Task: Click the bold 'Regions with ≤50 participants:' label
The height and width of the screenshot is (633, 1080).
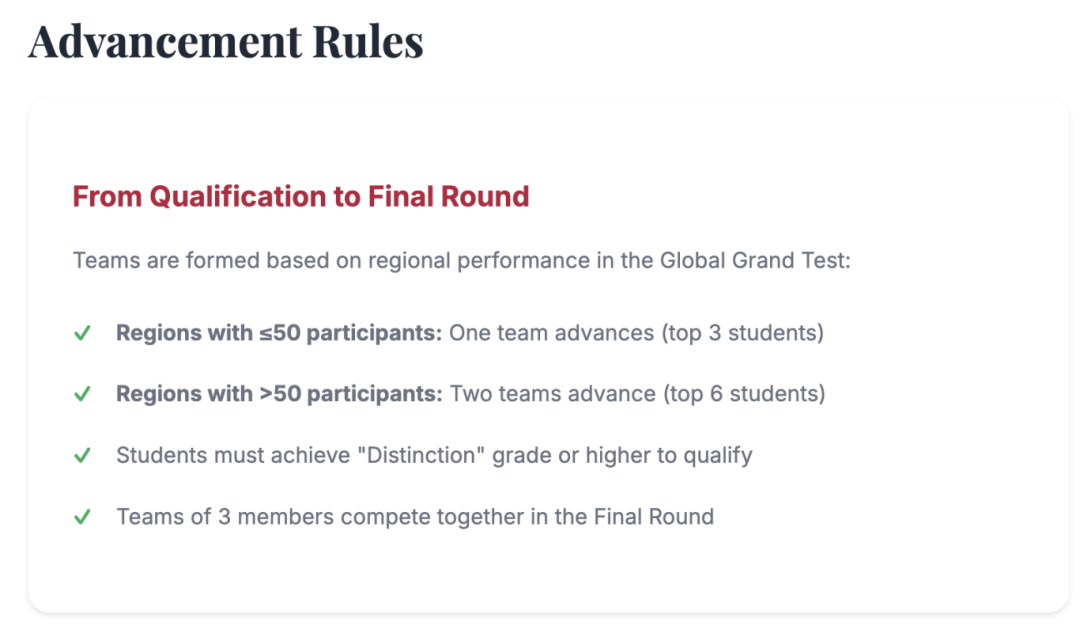Action: [x=279, y=333]
